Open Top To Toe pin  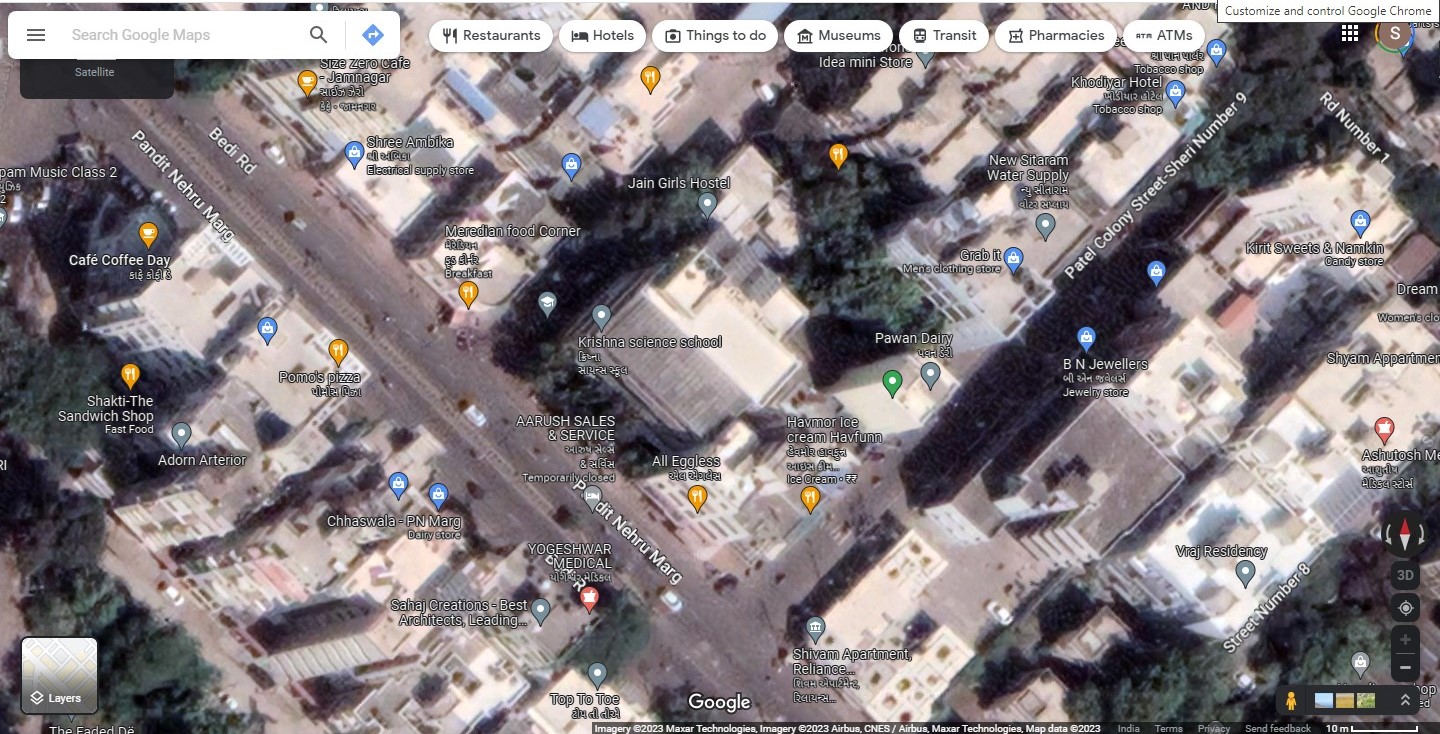[597, 675]
